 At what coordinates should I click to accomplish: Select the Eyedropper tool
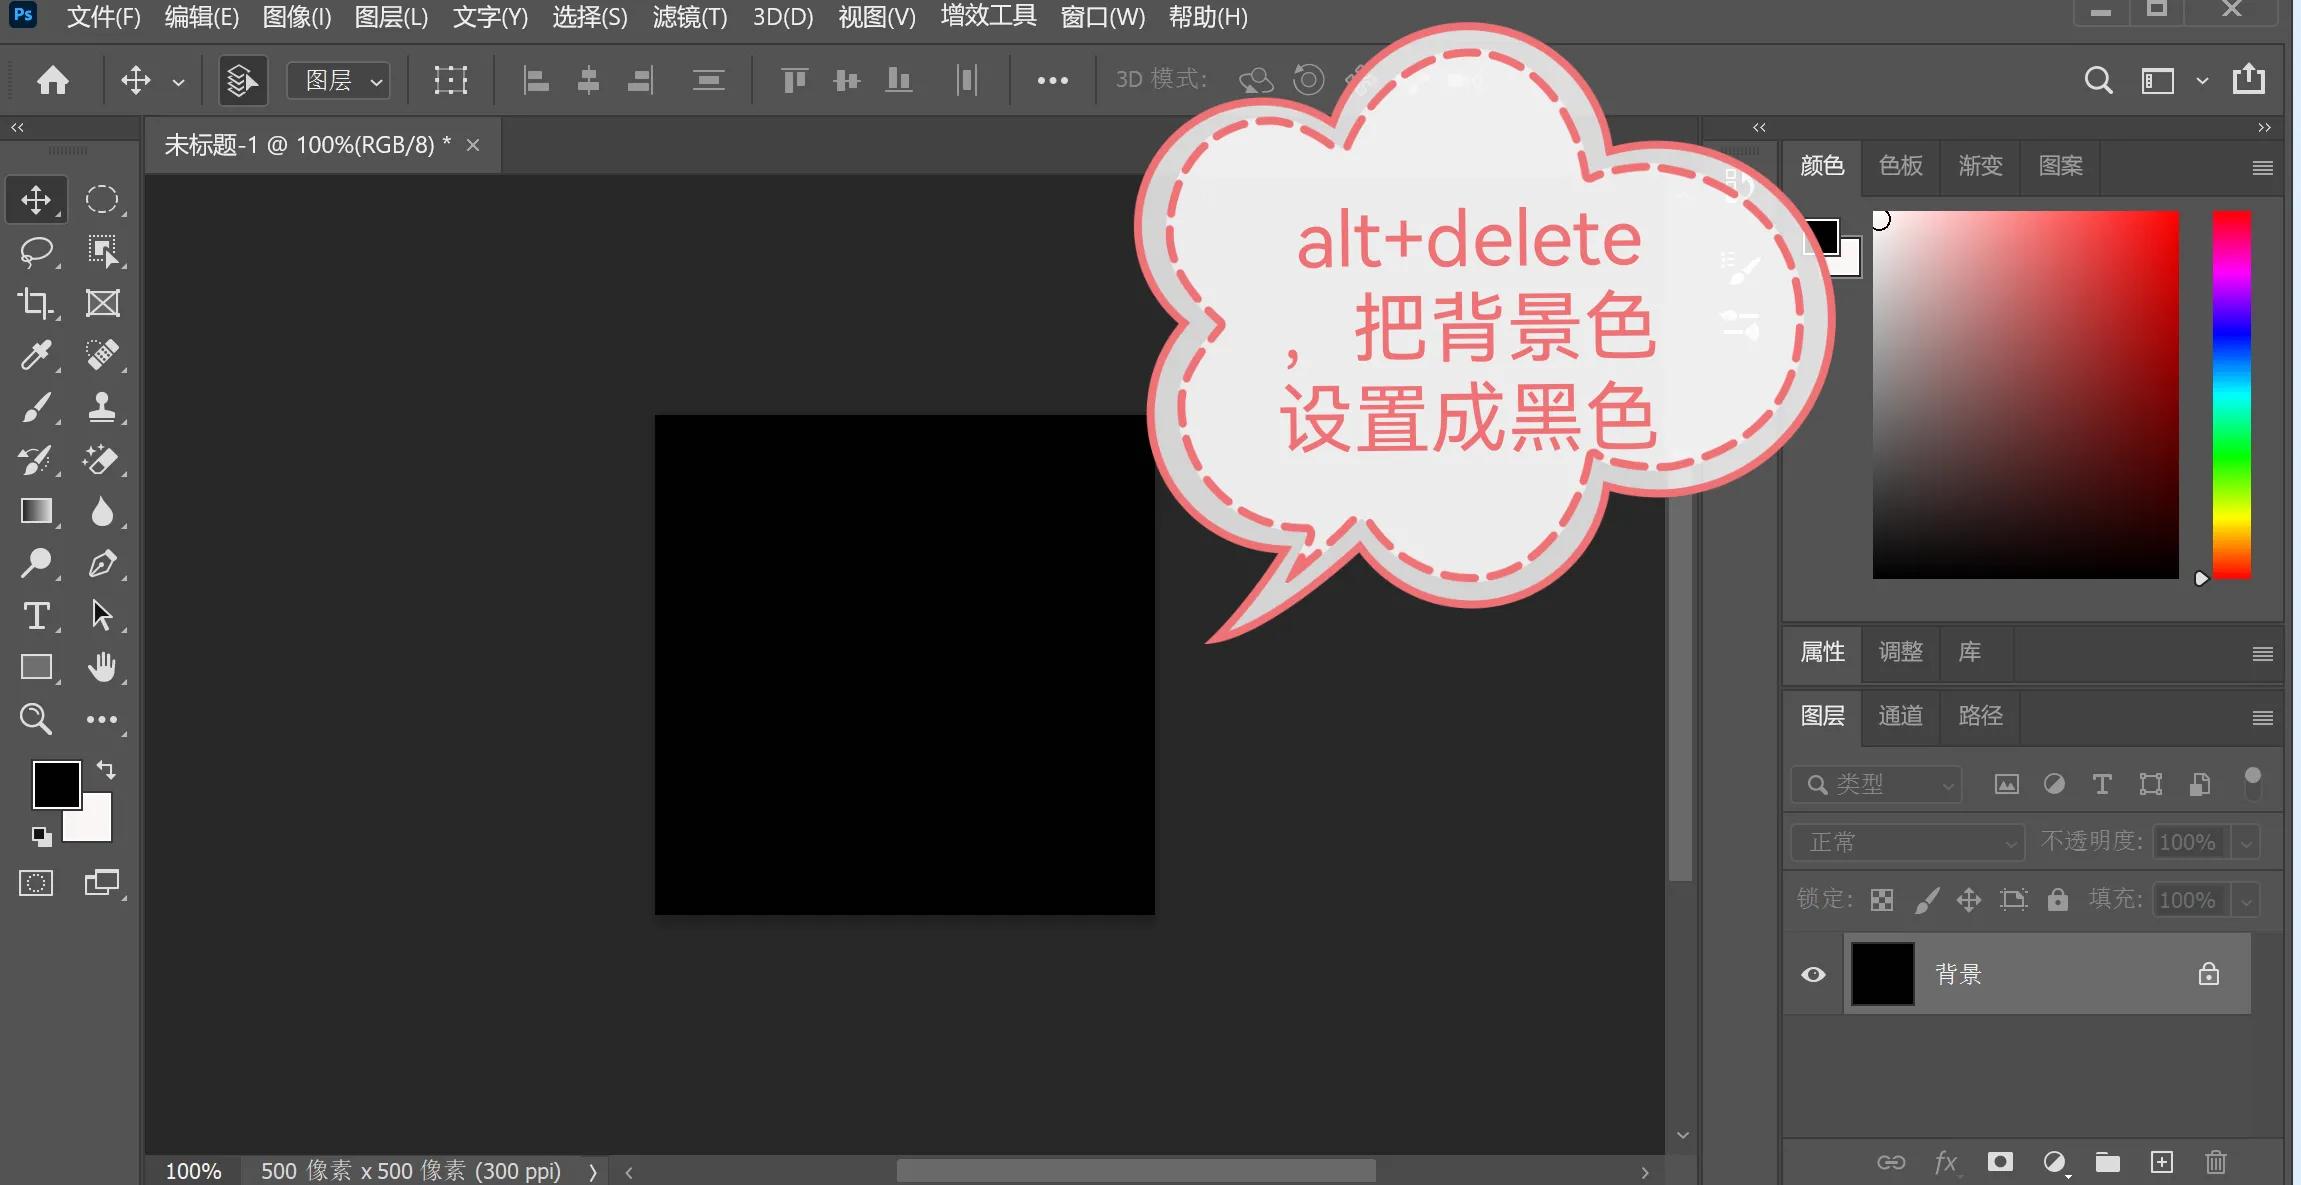pyautogui.click(x=37, y=355)
